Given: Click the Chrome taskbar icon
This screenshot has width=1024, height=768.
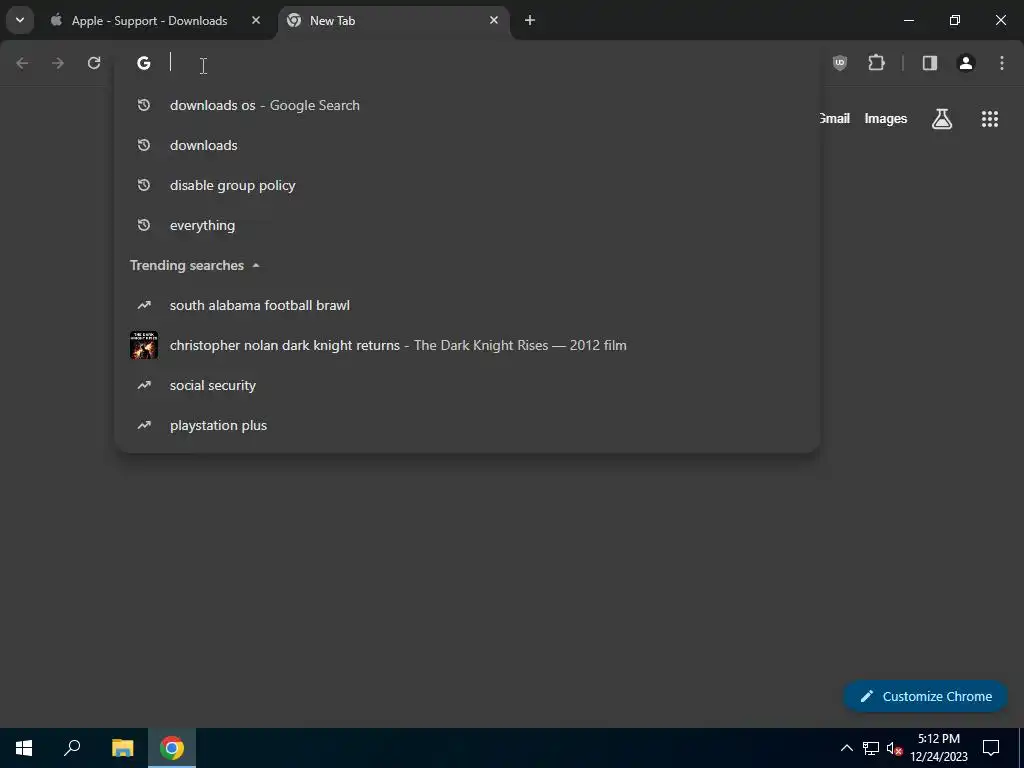Looking at the screenshot, I should (172, 748).
